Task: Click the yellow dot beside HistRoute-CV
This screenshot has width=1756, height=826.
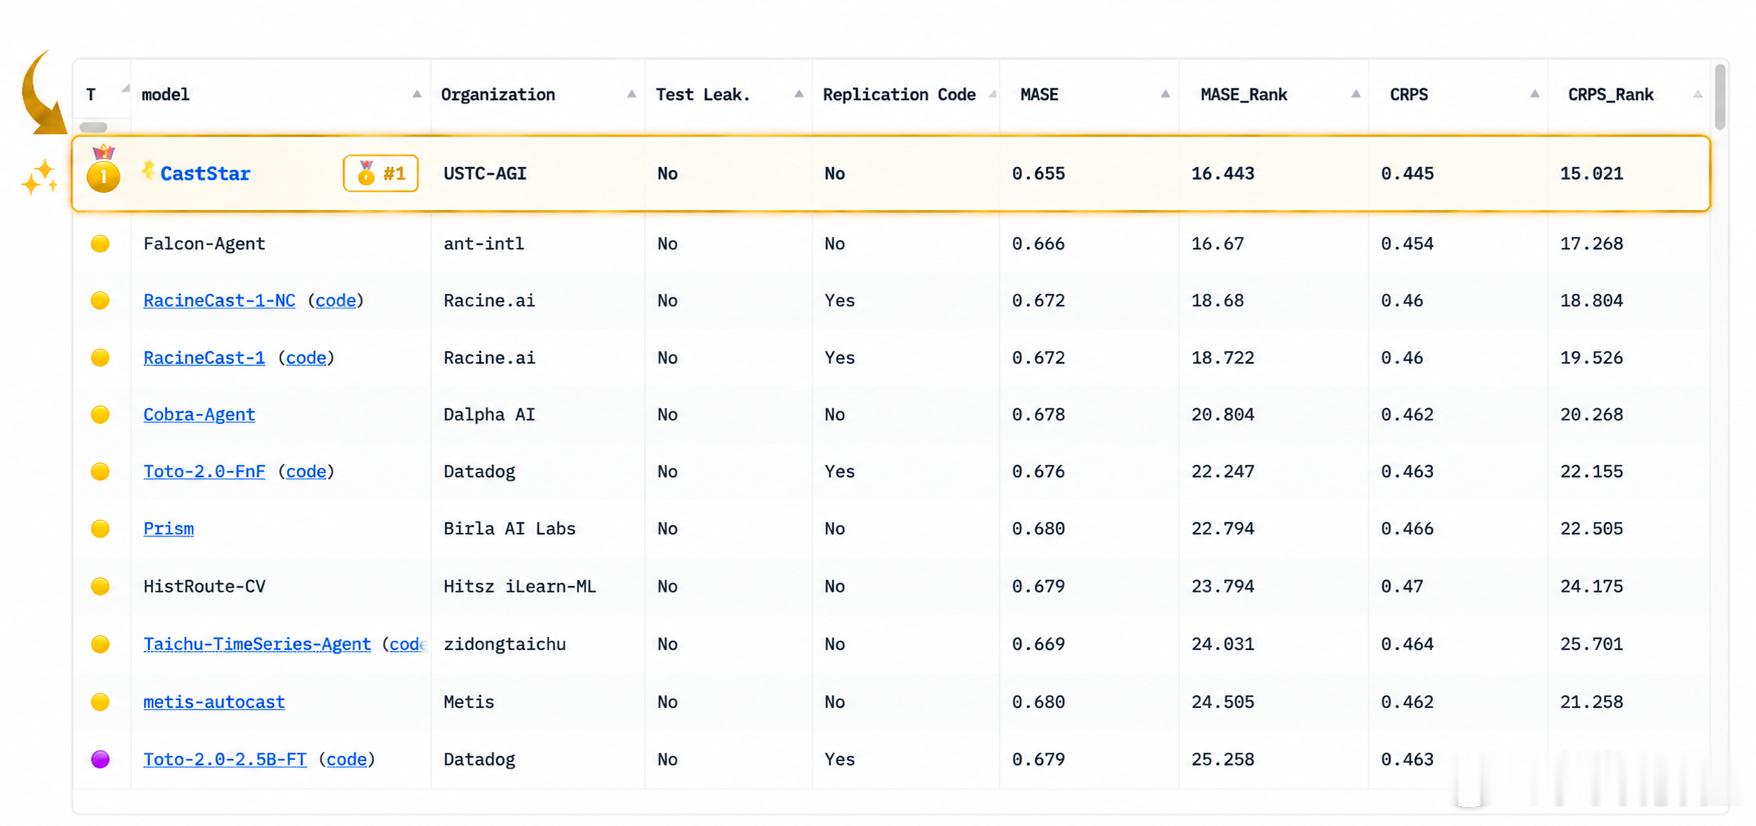Action: click(100, 586)
